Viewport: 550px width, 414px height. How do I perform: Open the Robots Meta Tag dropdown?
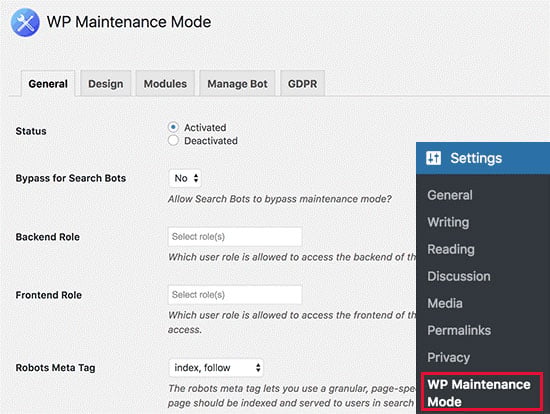pos(216,367)
